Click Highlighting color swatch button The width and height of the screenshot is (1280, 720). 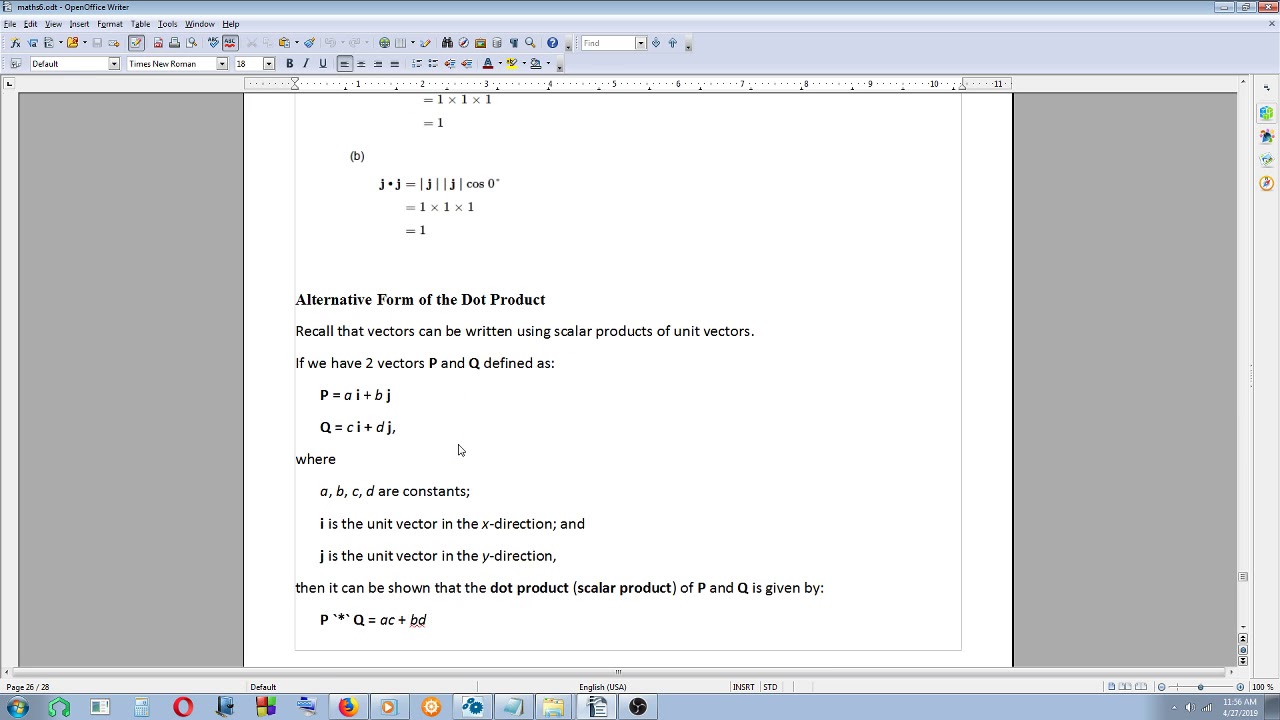512,64
